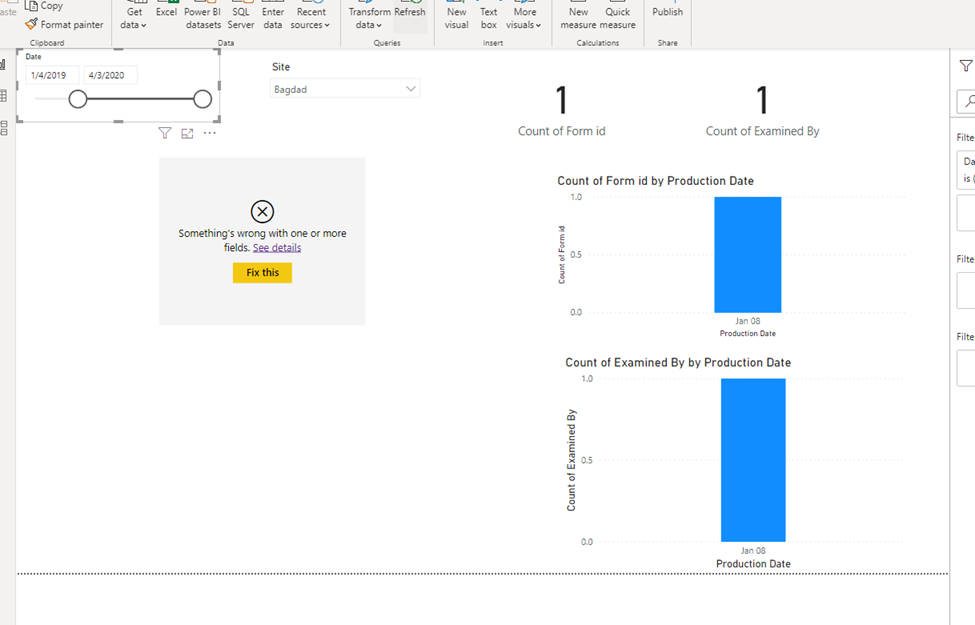Open the Get data dropdown
The image size is (975, 625).
(134, 17)
